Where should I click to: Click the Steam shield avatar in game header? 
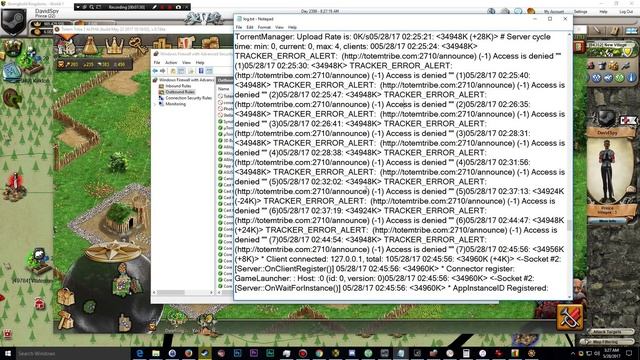(13, 21)
